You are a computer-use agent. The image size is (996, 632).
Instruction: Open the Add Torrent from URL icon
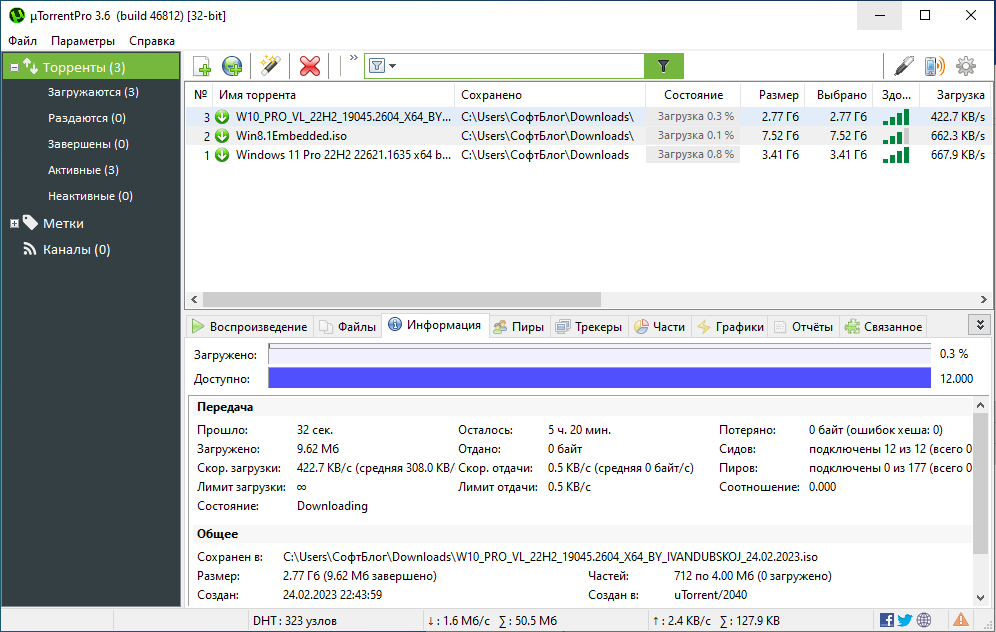tap(231, 65)
